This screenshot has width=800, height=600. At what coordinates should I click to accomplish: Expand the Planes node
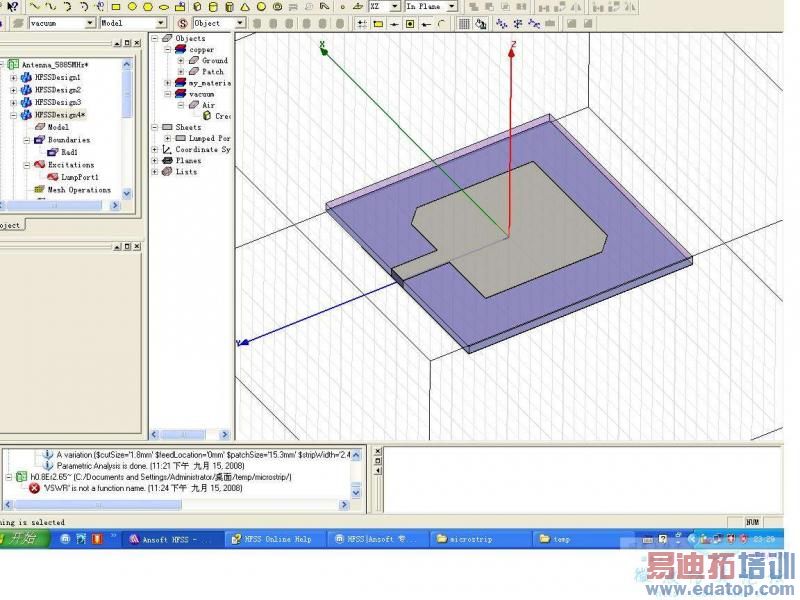tap(155, 161)
